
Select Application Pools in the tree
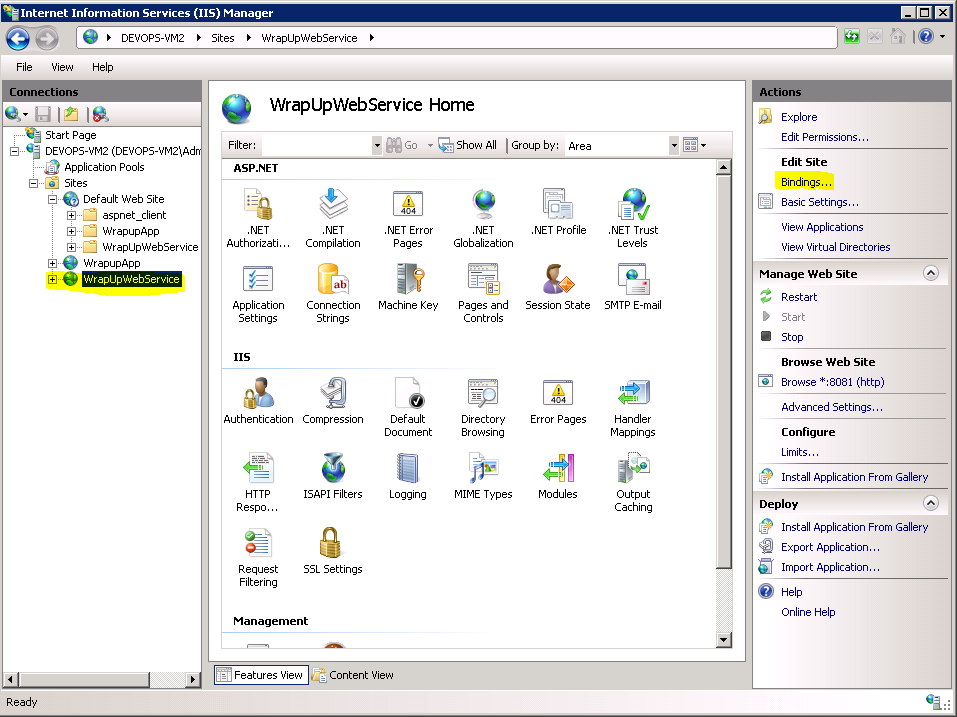point(104,167)
